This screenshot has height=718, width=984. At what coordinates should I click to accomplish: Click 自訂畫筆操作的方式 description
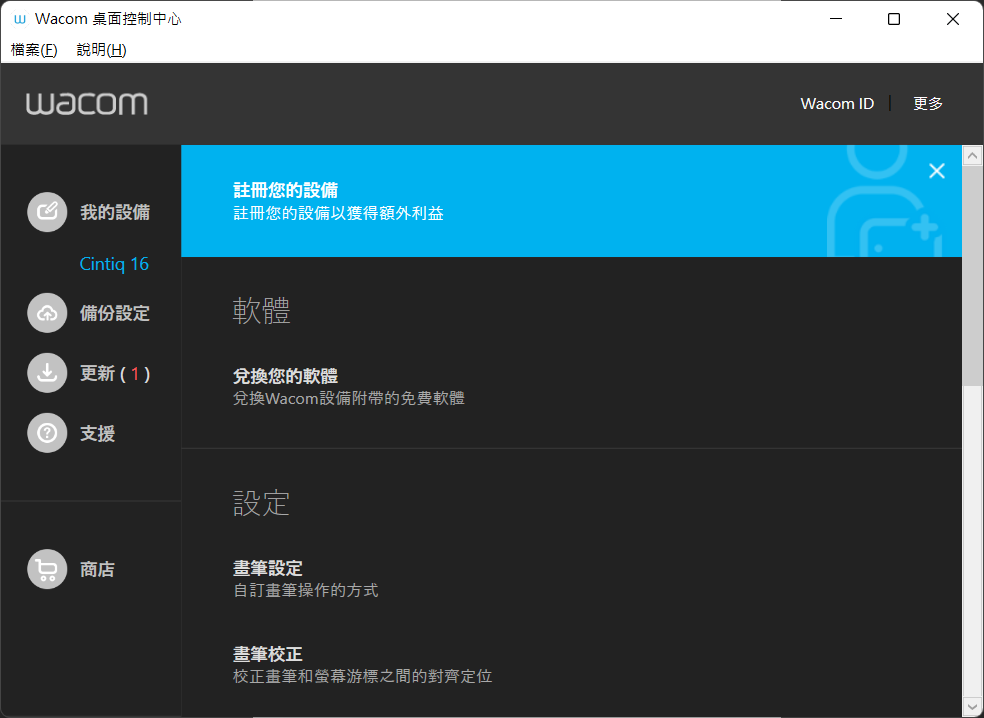[306, 590]
